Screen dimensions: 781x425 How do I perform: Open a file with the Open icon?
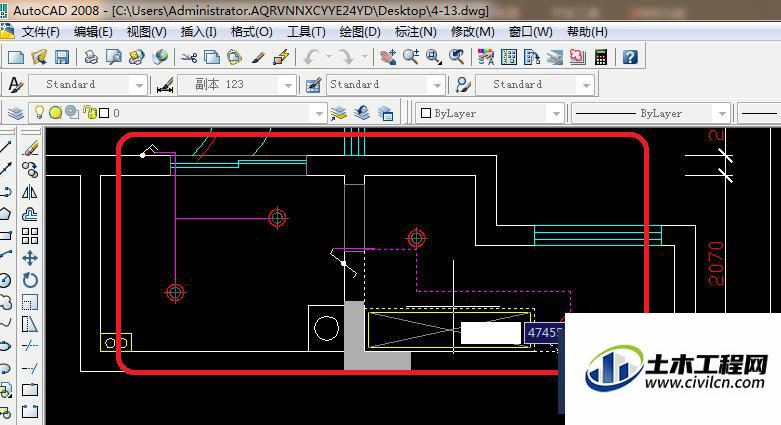(39, 57)
